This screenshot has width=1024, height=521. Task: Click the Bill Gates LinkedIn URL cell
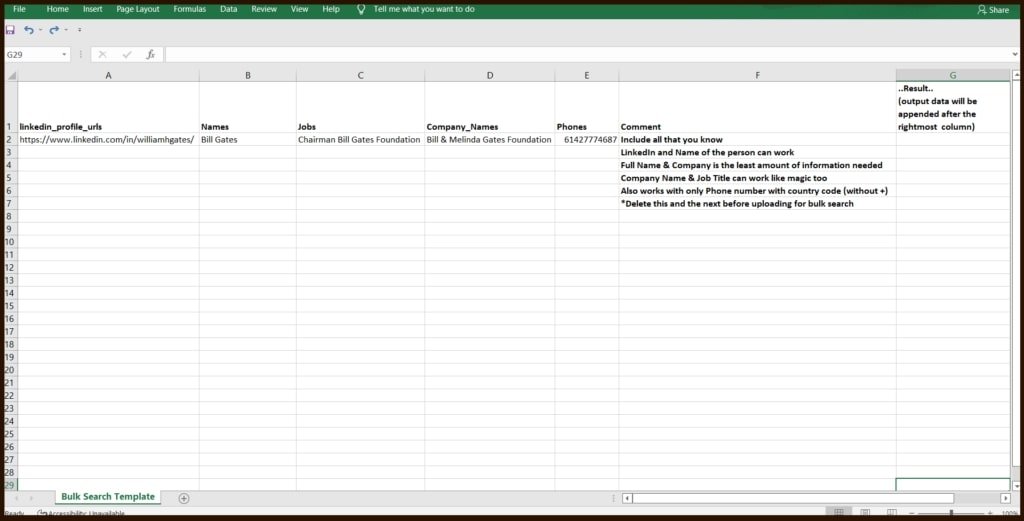click(x=107, y=140)
